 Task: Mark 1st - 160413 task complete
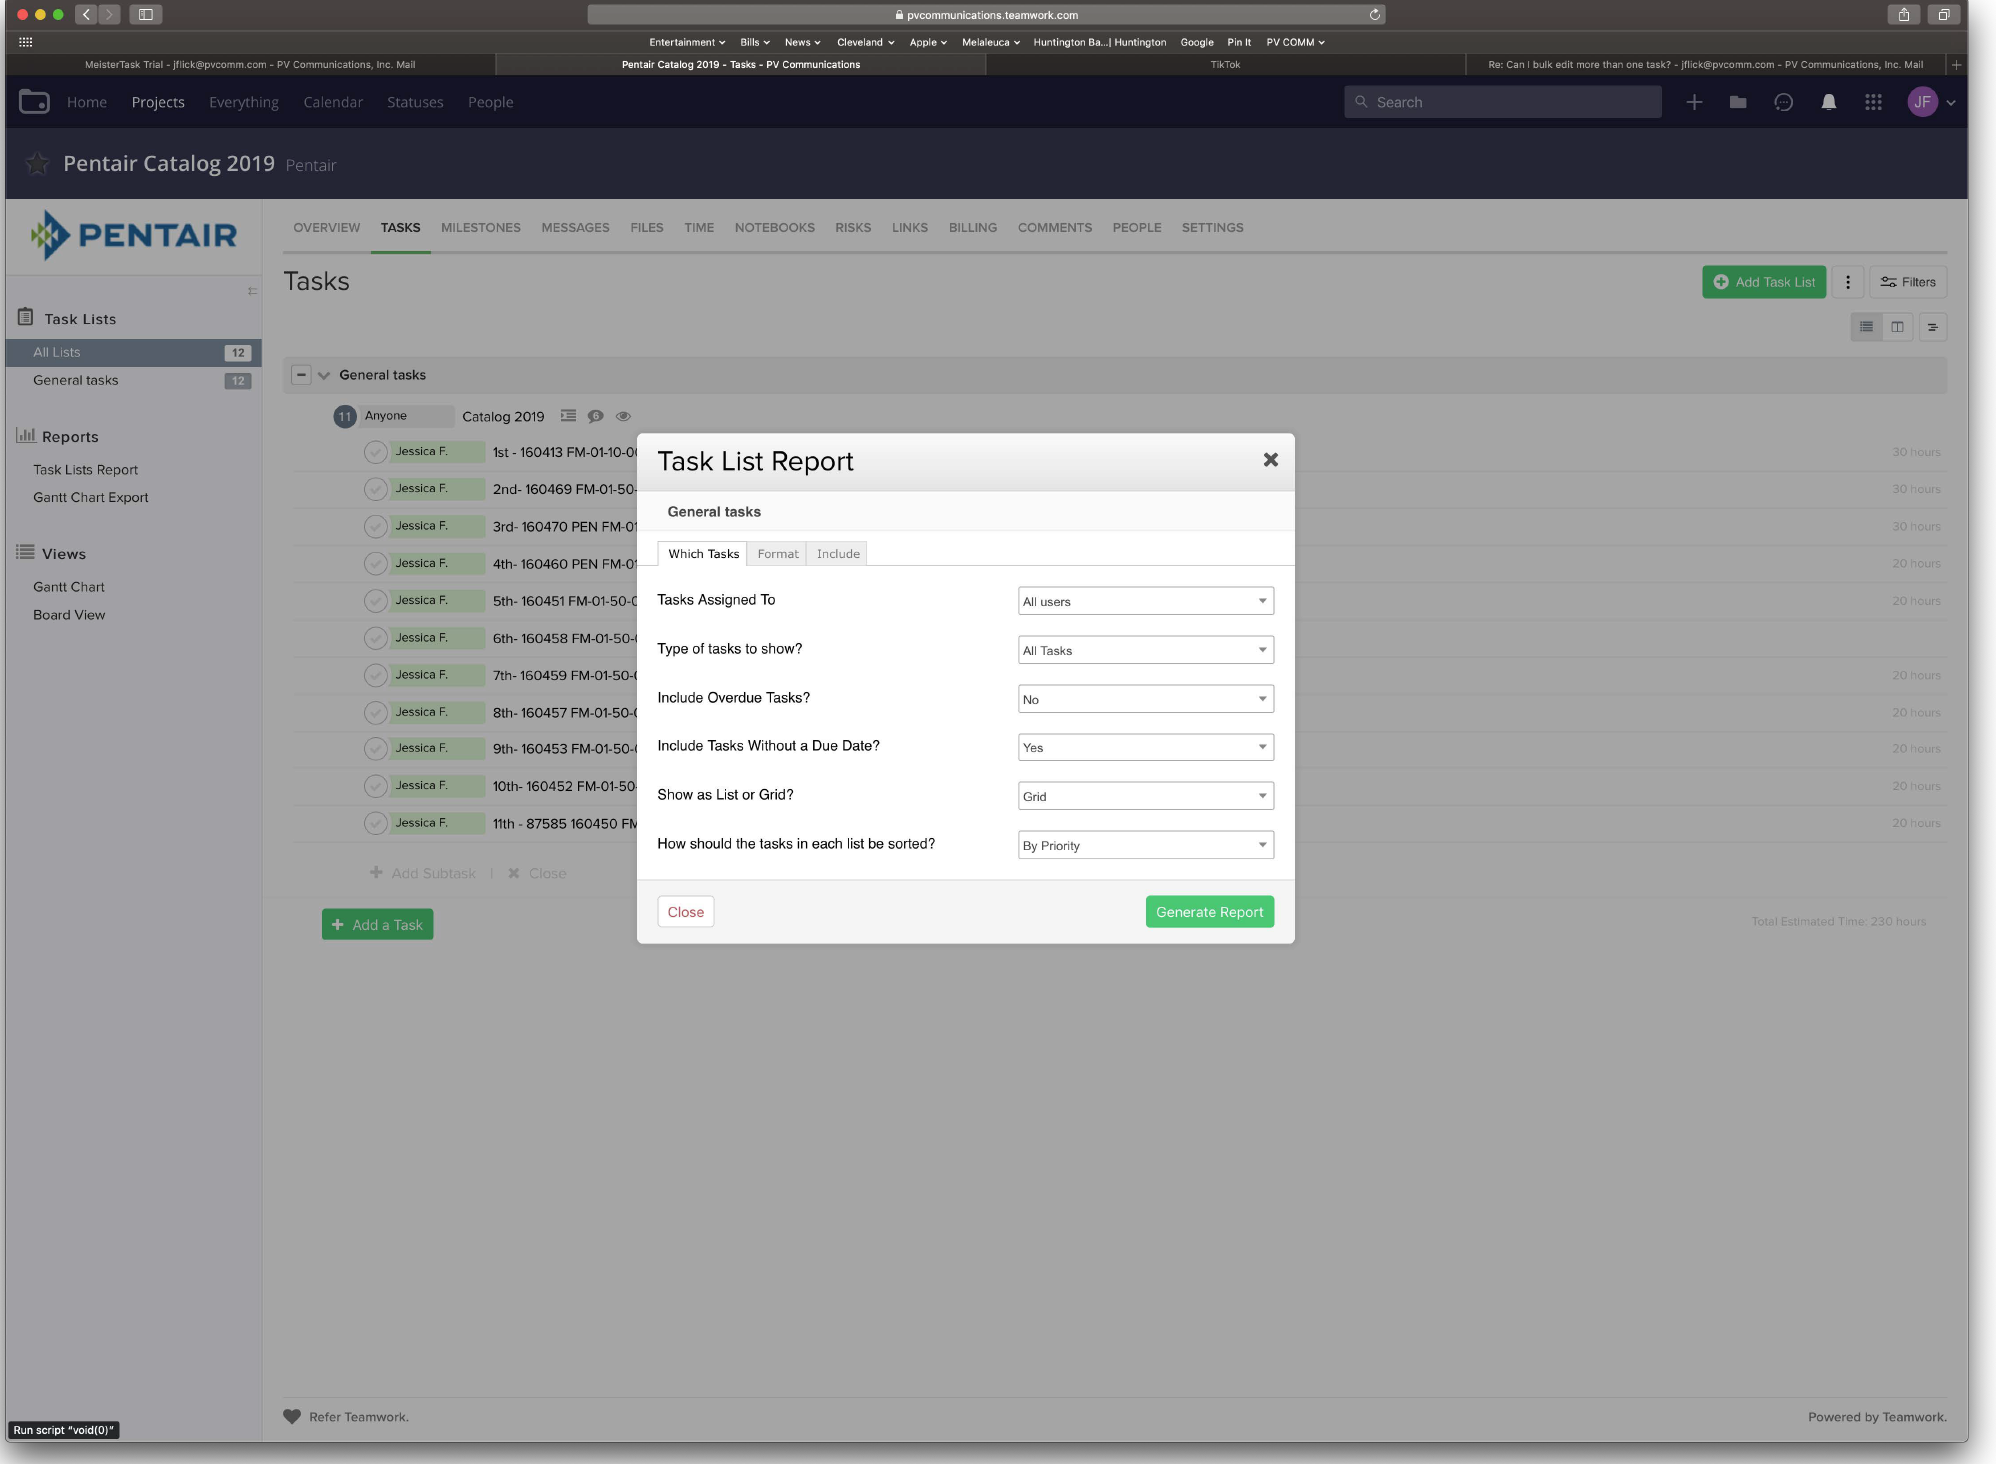pos(375,452)
